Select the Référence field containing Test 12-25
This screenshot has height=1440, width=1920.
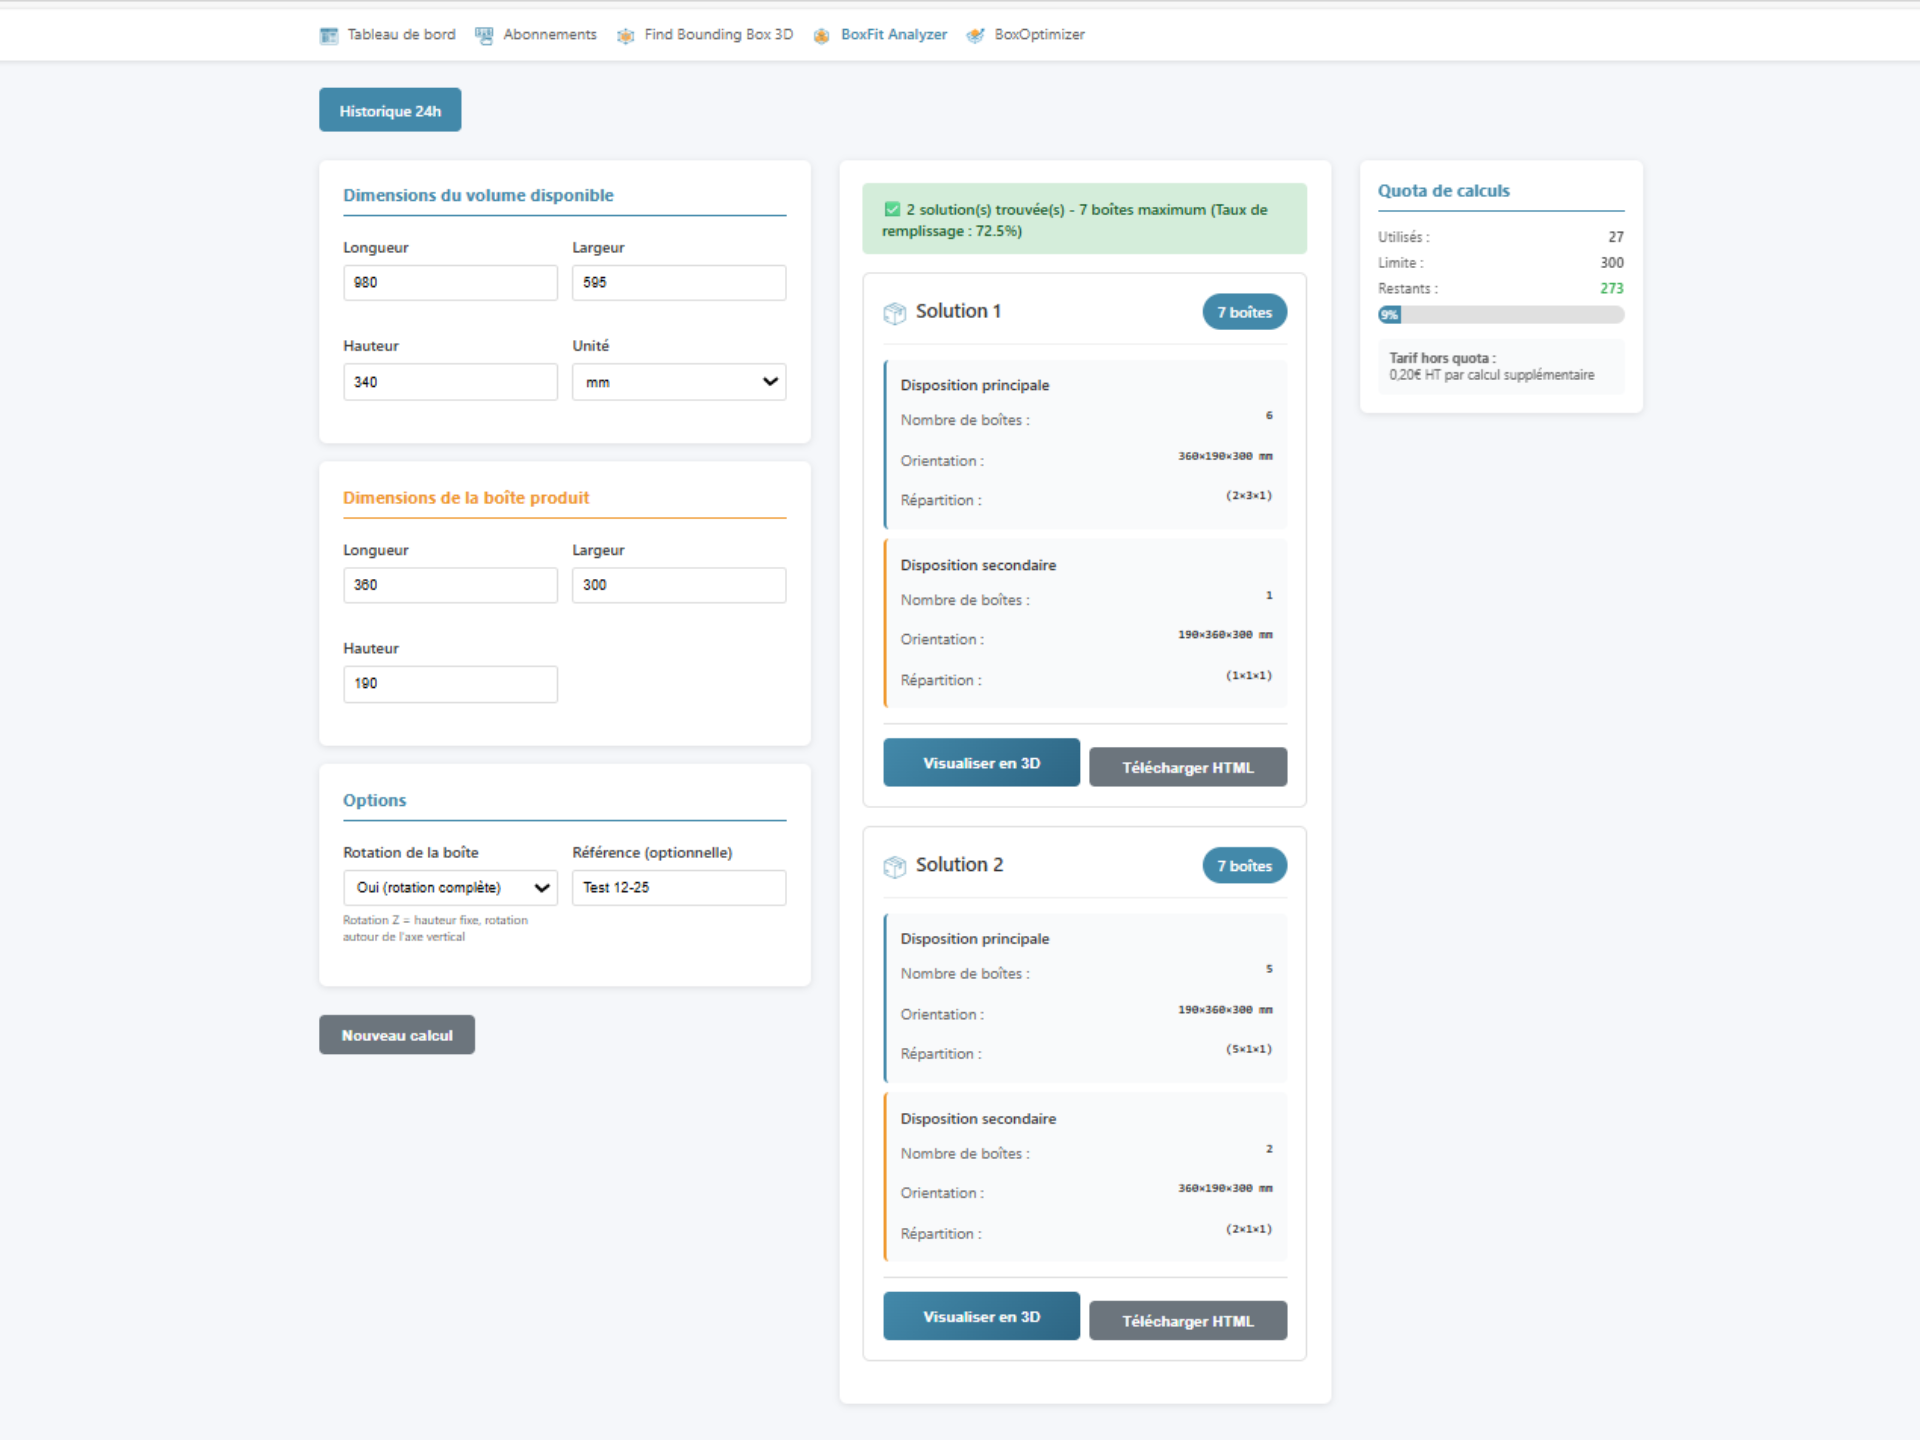tap(679, 887)
